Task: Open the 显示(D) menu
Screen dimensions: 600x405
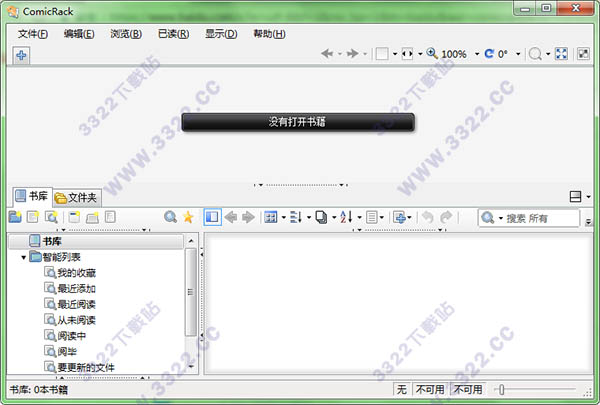Action: coord(221,34)
